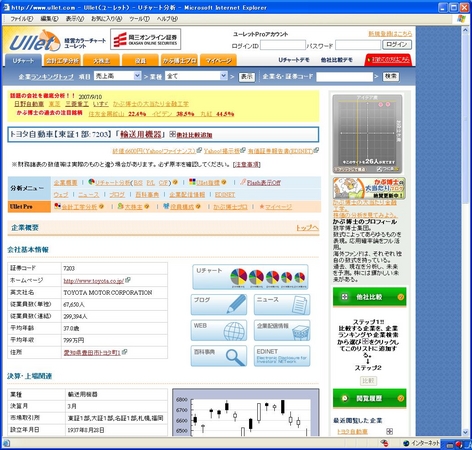This screenshot has width=472, height=450.
Task: Switch to the 会計工学分析 tab
Action: [x=62, y=61]
